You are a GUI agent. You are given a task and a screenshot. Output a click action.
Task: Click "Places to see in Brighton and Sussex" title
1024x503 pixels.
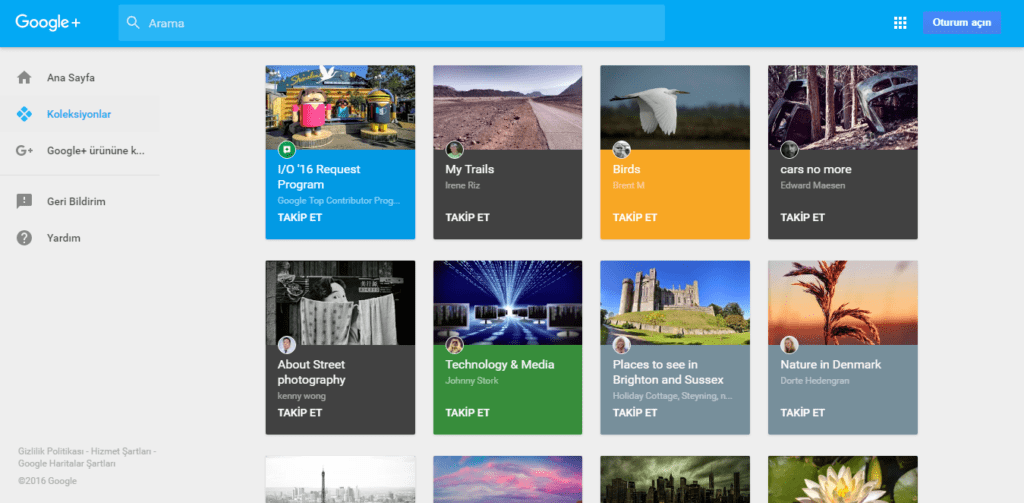point(668,372)
